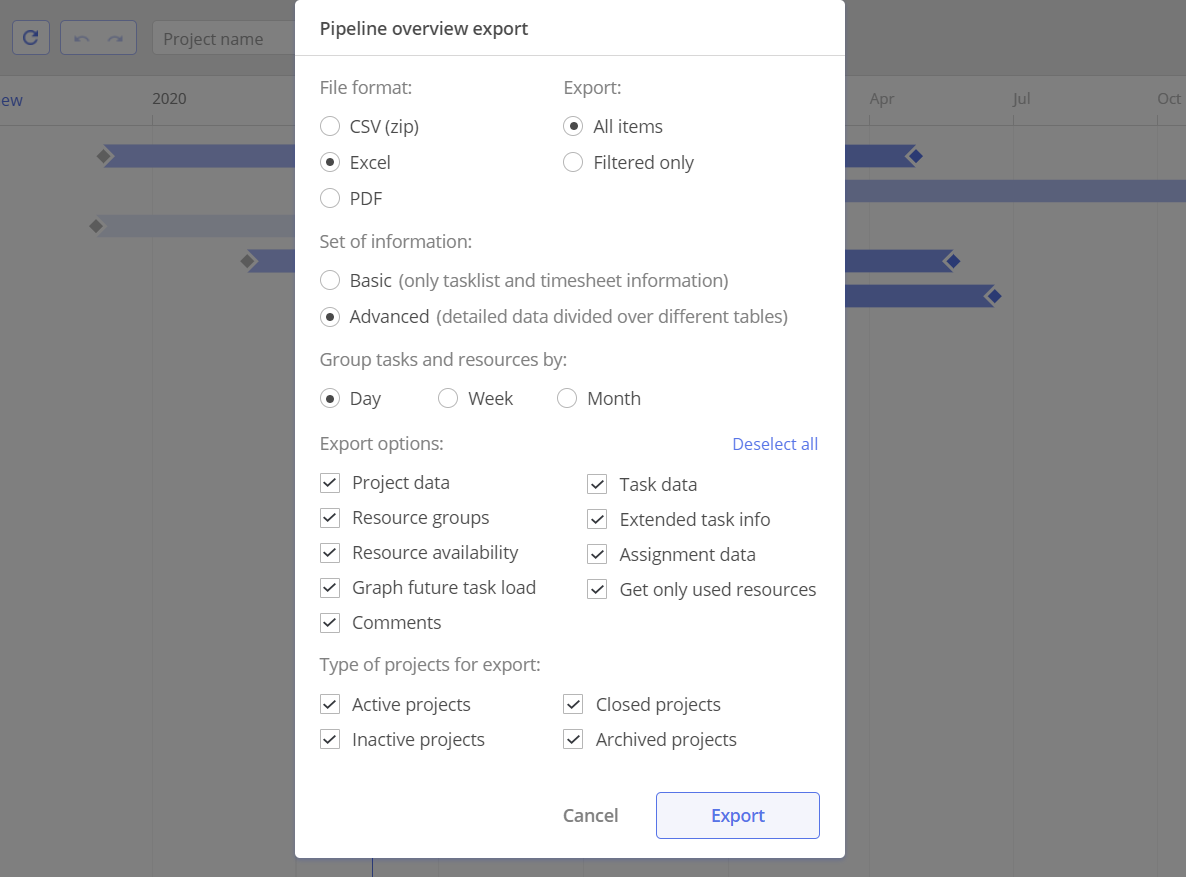The width and height of the screenshot is (1186, 877).
Task: Select the Excel file format
Action: tap(330, 163)
